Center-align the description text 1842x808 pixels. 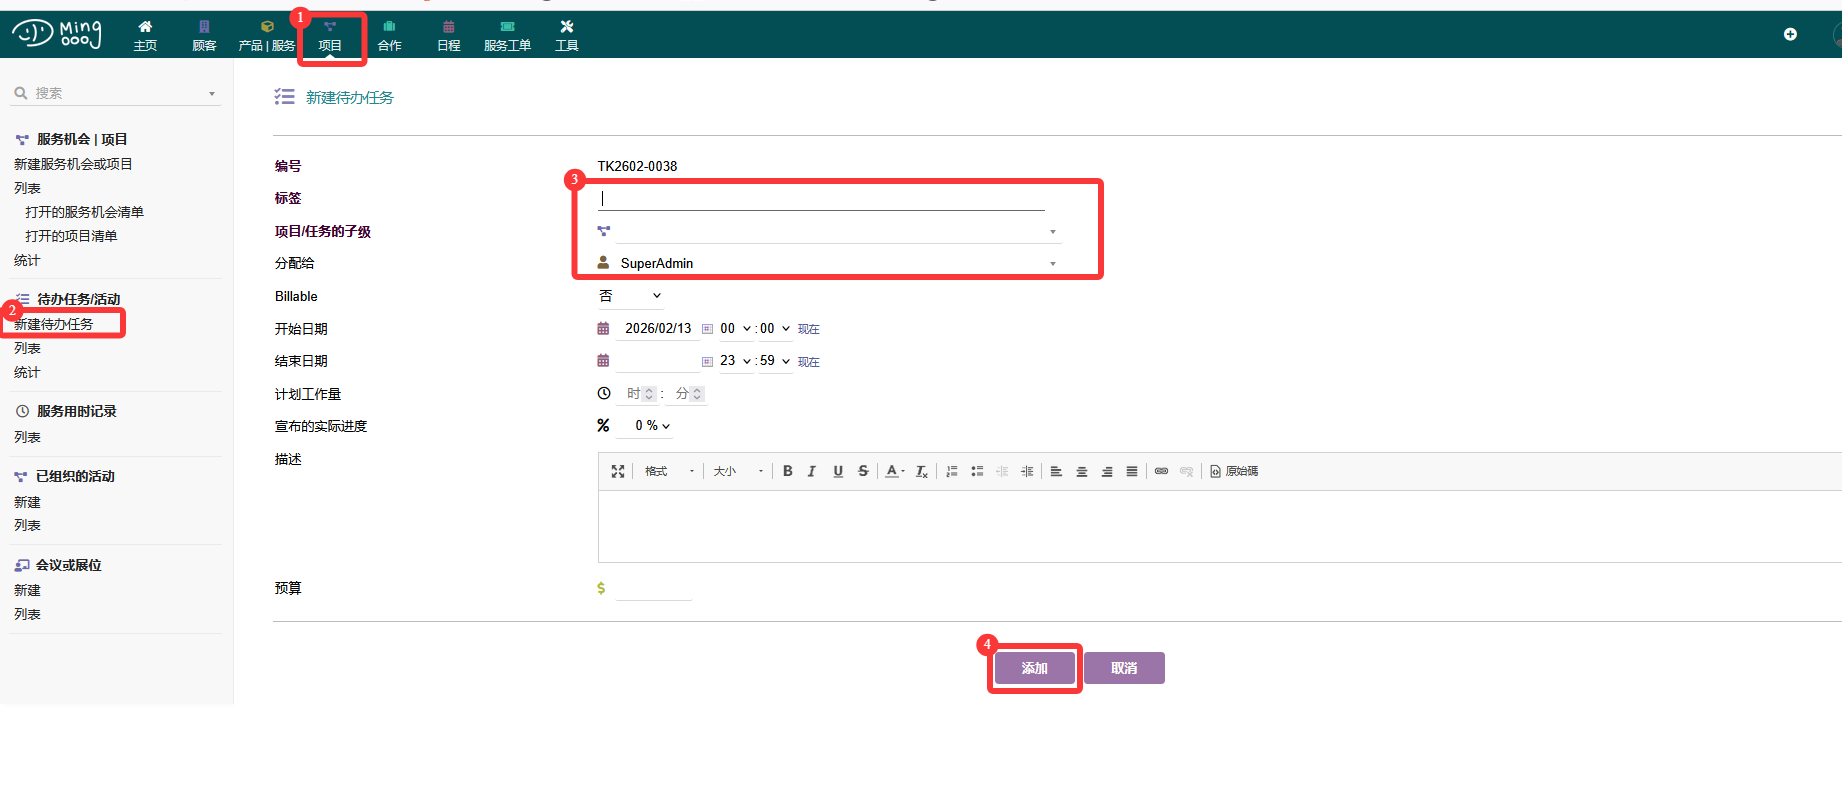point(1081,471)
